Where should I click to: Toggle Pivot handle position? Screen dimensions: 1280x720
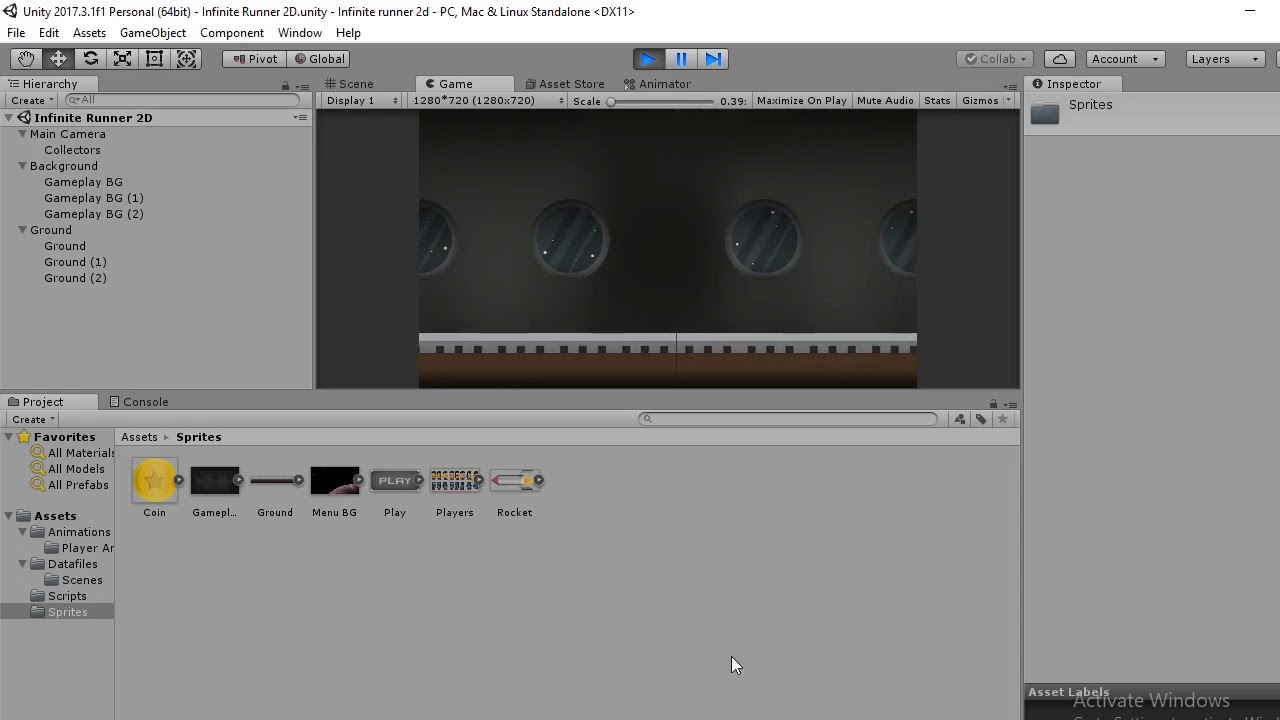point(254,59)
